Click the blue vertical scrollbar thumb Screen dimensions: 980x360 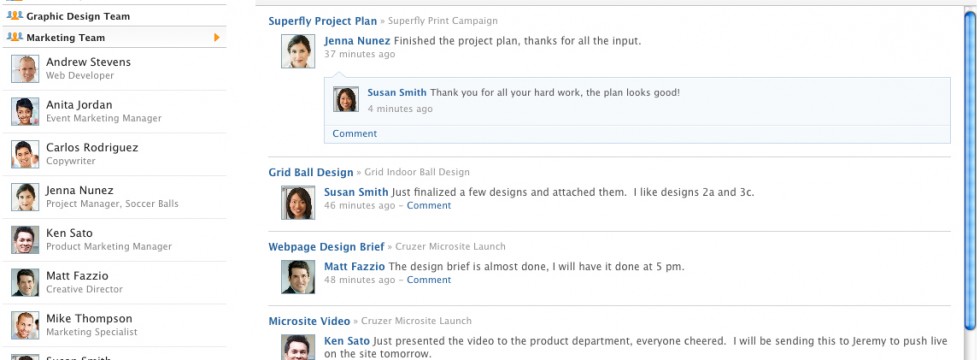click(970, 169)
